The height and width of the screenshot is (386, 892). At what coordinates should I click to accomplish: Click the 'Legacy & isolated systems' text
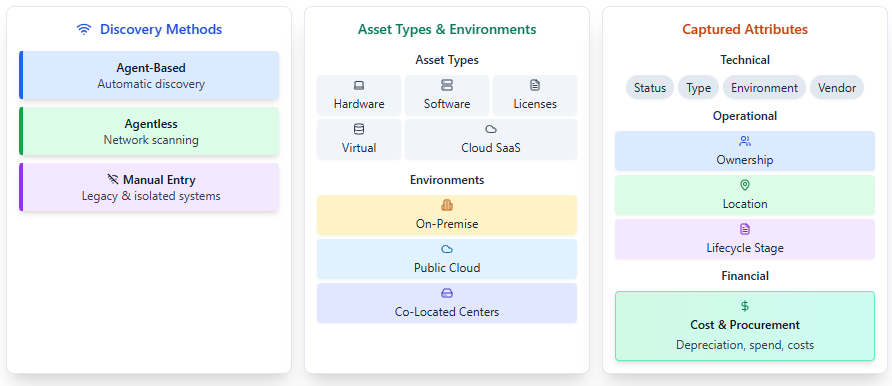pyautogui.click(x=151, y=196)
